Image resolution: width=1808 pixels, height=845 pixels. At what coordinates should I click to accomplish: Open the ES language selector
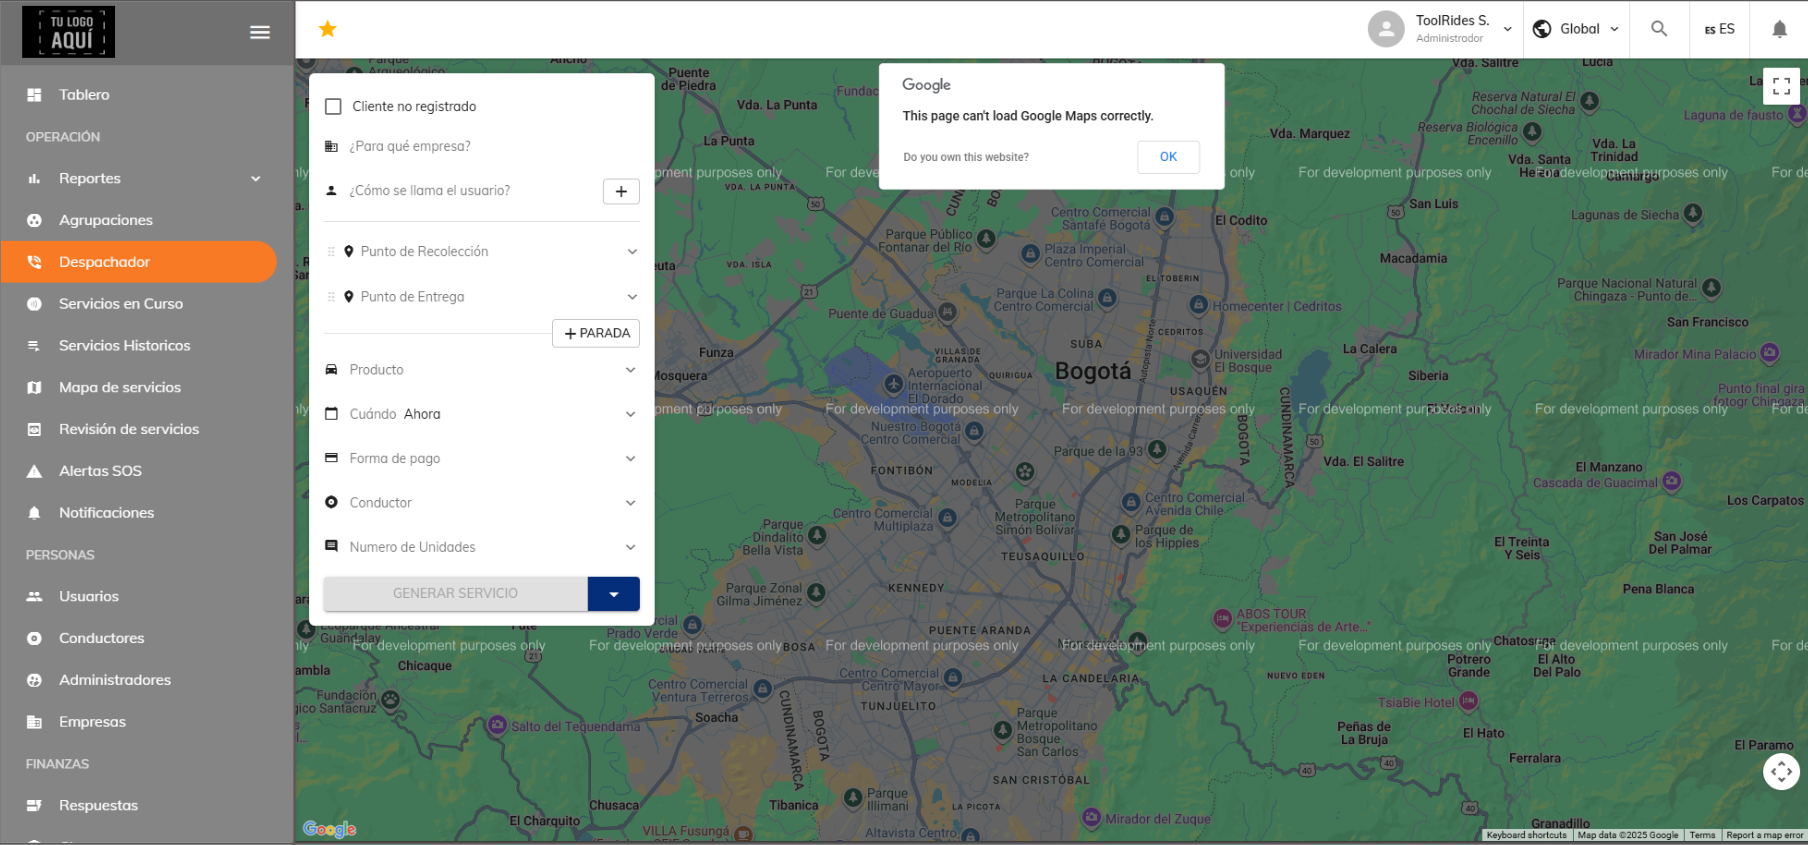1719,29
